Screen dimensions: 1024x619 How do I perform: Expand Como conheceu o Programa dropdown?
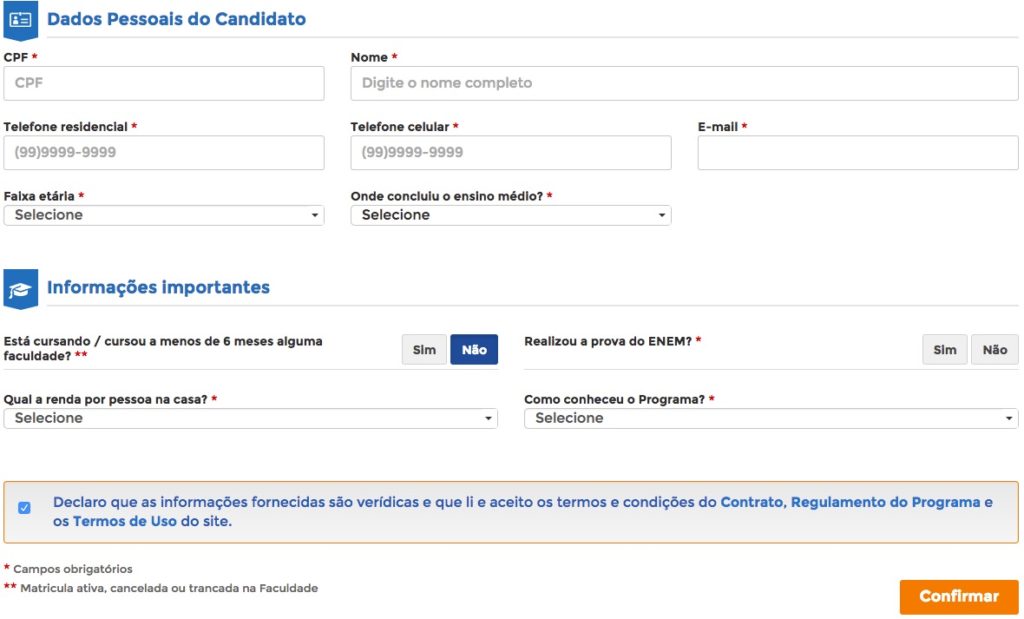coord(771,418)
